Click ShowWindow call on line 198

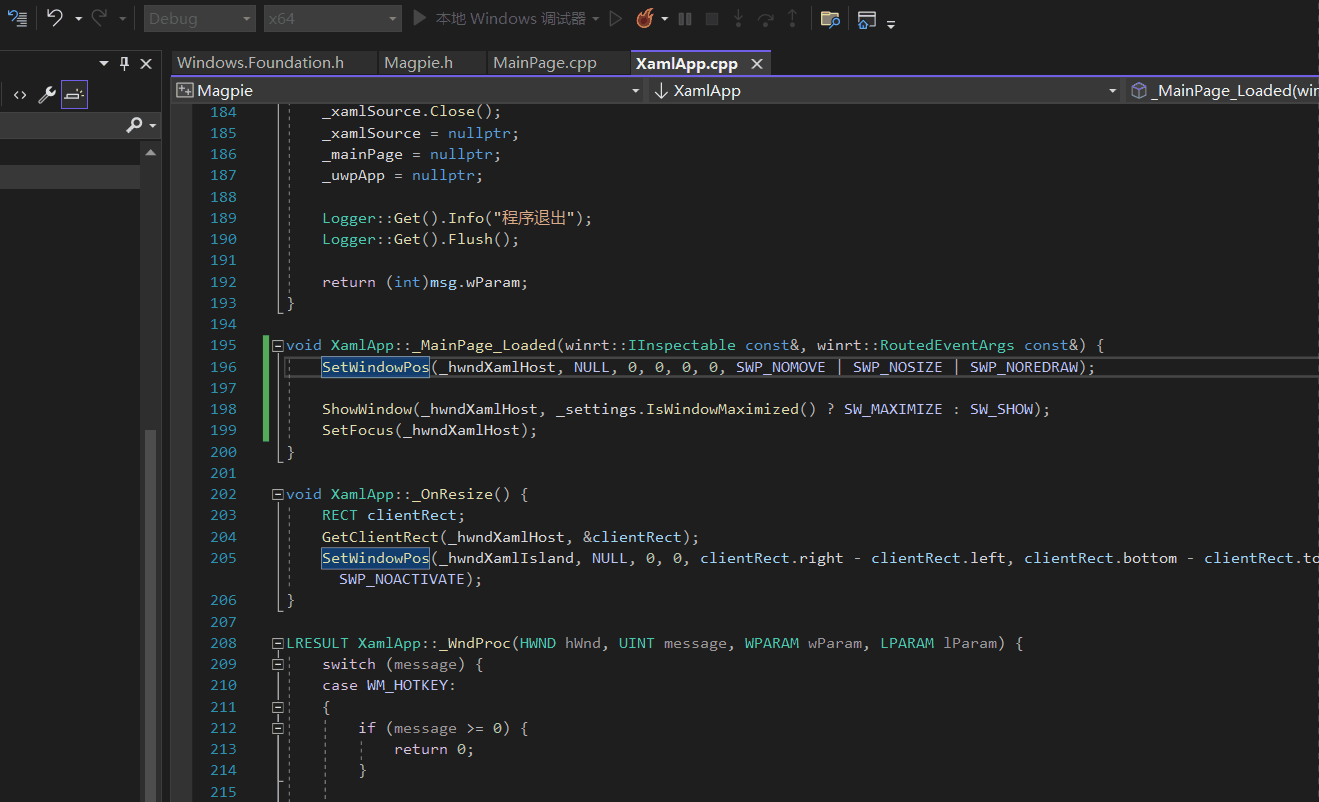366,409
